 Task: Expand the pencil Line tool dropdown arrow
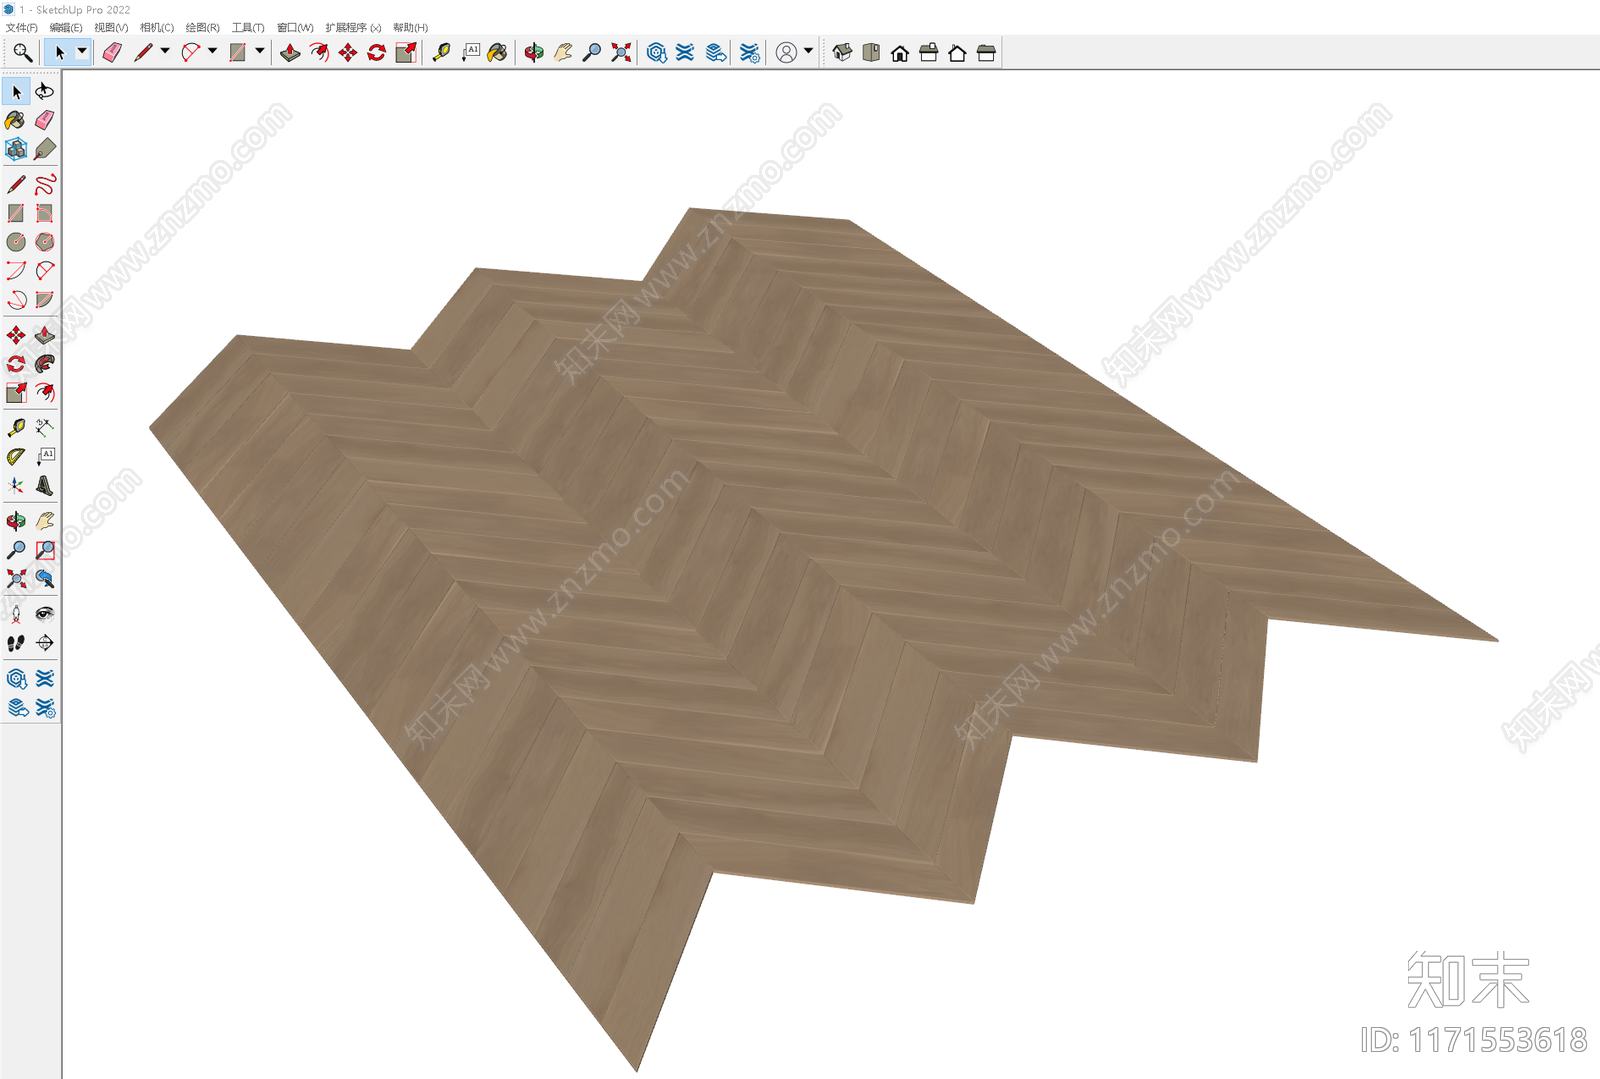(x=165, y=52)
